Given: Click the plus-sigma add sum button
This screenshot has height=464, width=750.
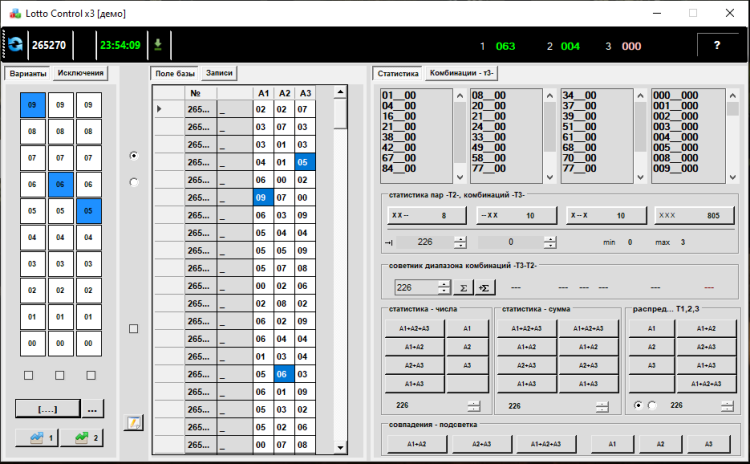Looking at the screenshot, I should (x=485, y=287).
